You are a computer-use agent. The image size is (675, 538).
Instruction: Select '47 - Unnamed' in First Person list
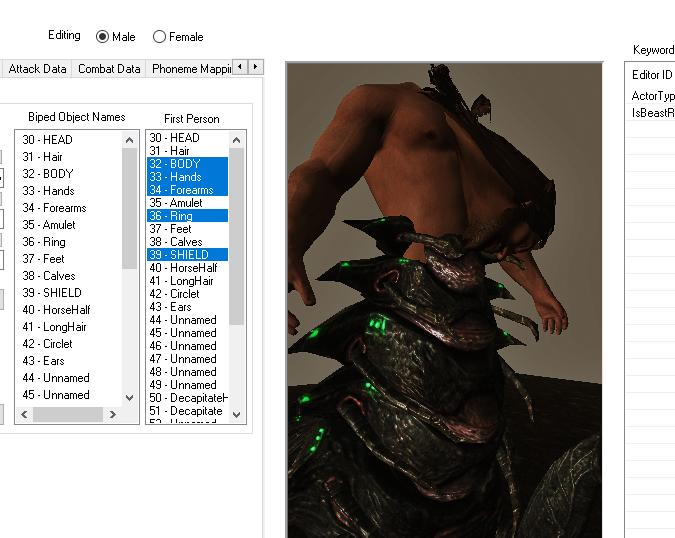click(x=188, y=359)
